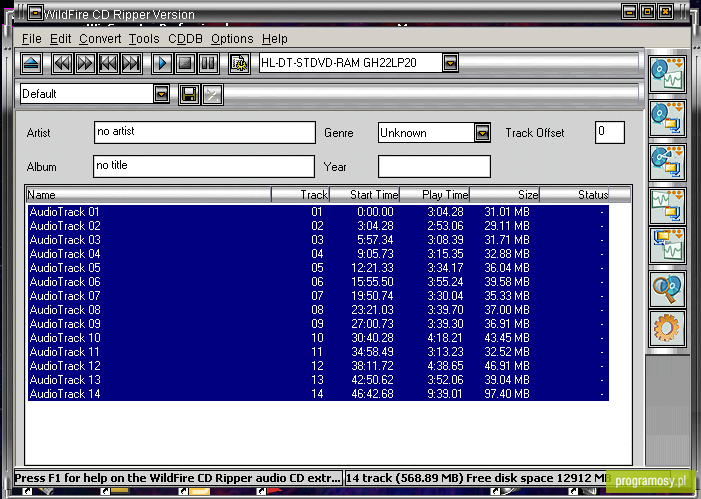The width and height of the screenshot is (701, 499).
Task: Select AudioTrack 01 row
Action: 318,212
